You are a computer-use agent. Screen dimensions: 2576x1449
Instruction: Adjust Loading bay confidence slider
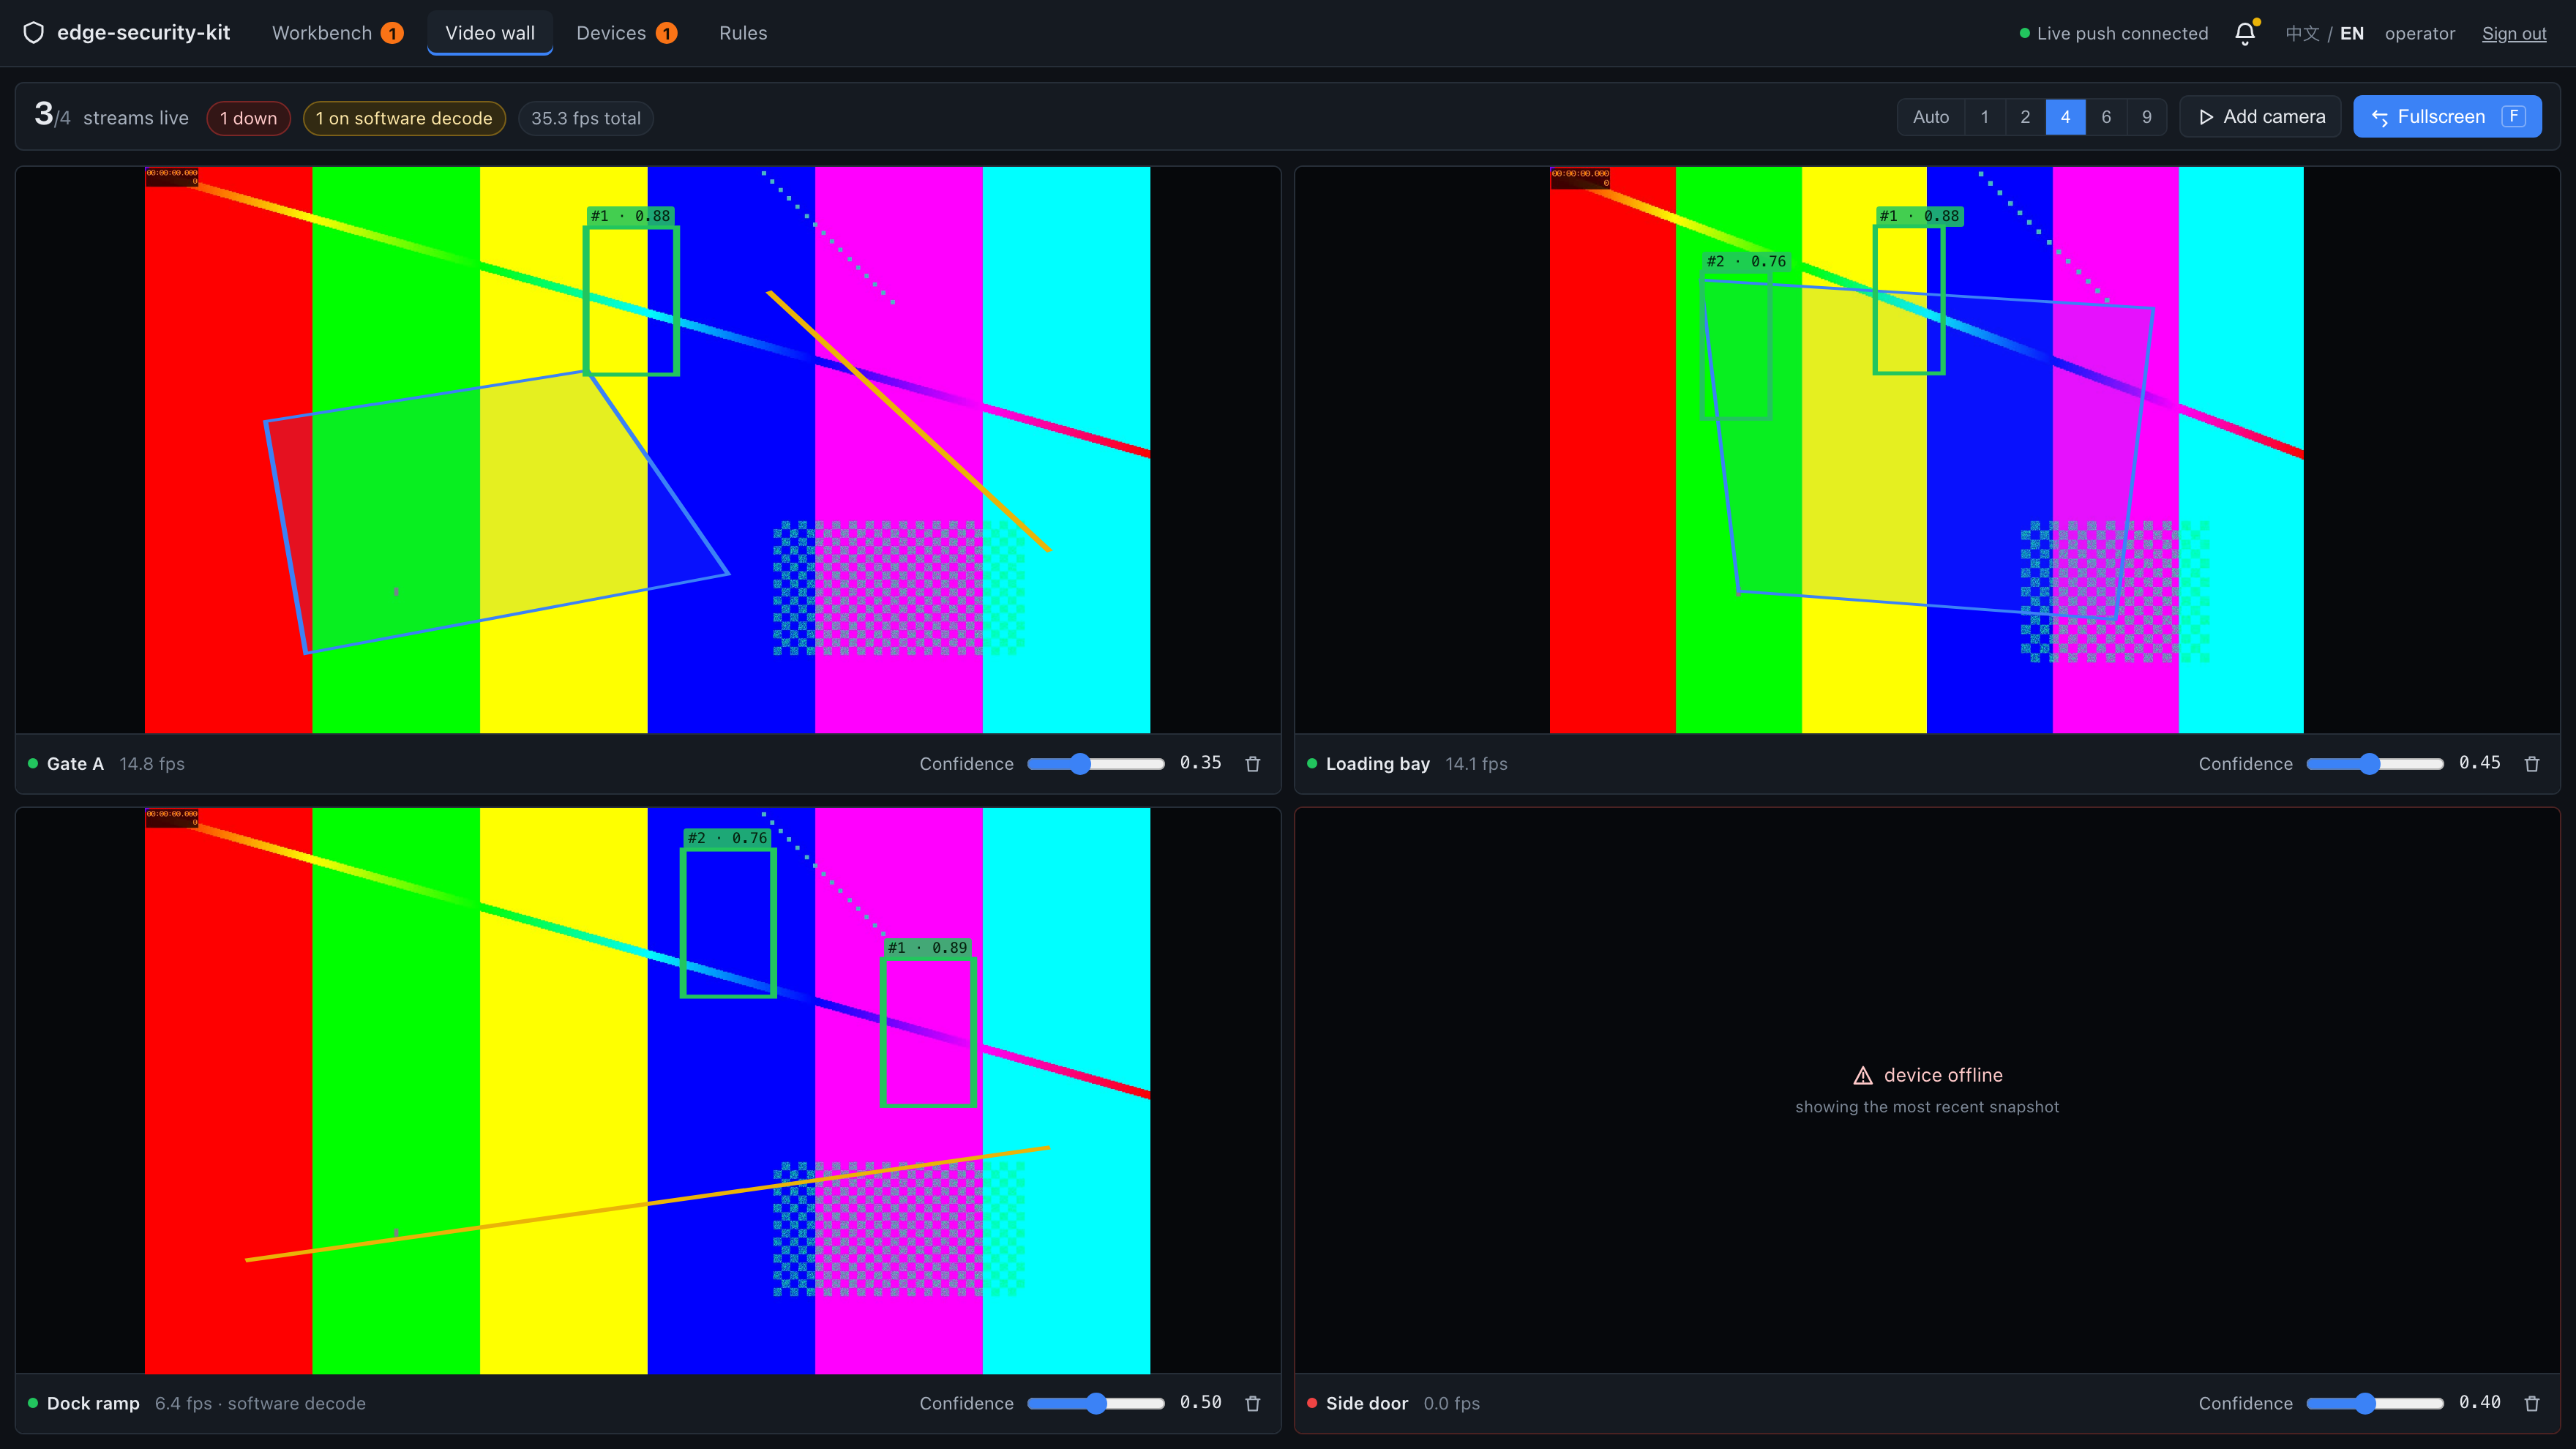(2375, 764)
